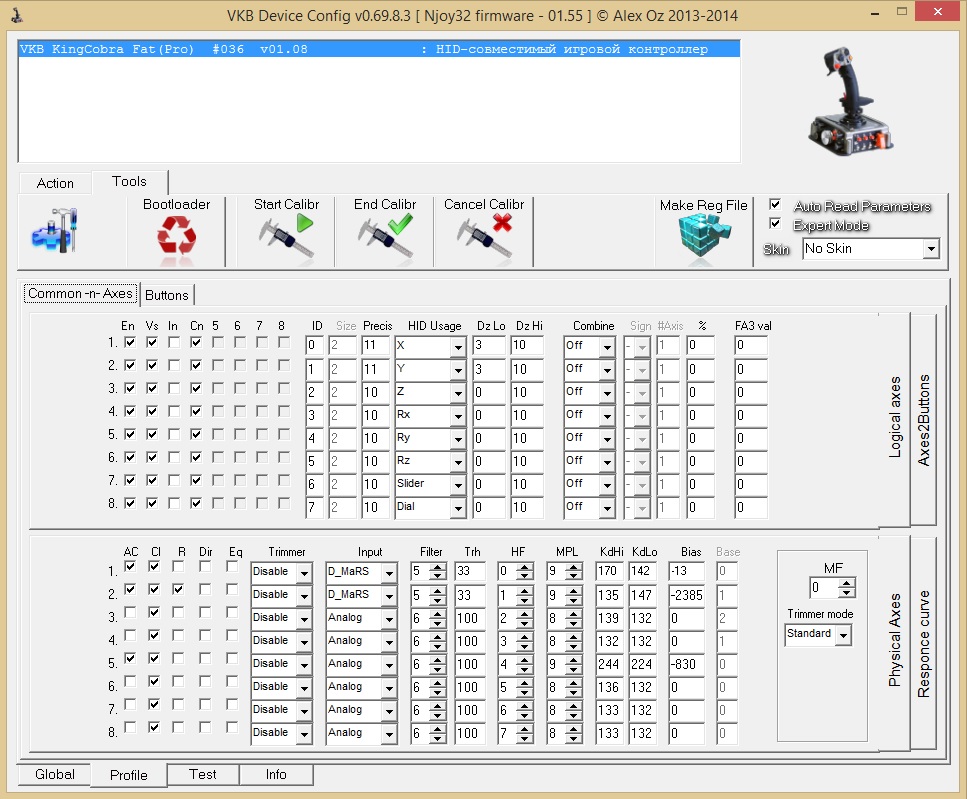Screen dimensions: 967x799
Task: Click the joystick device picture
Action: coord(850,101)
